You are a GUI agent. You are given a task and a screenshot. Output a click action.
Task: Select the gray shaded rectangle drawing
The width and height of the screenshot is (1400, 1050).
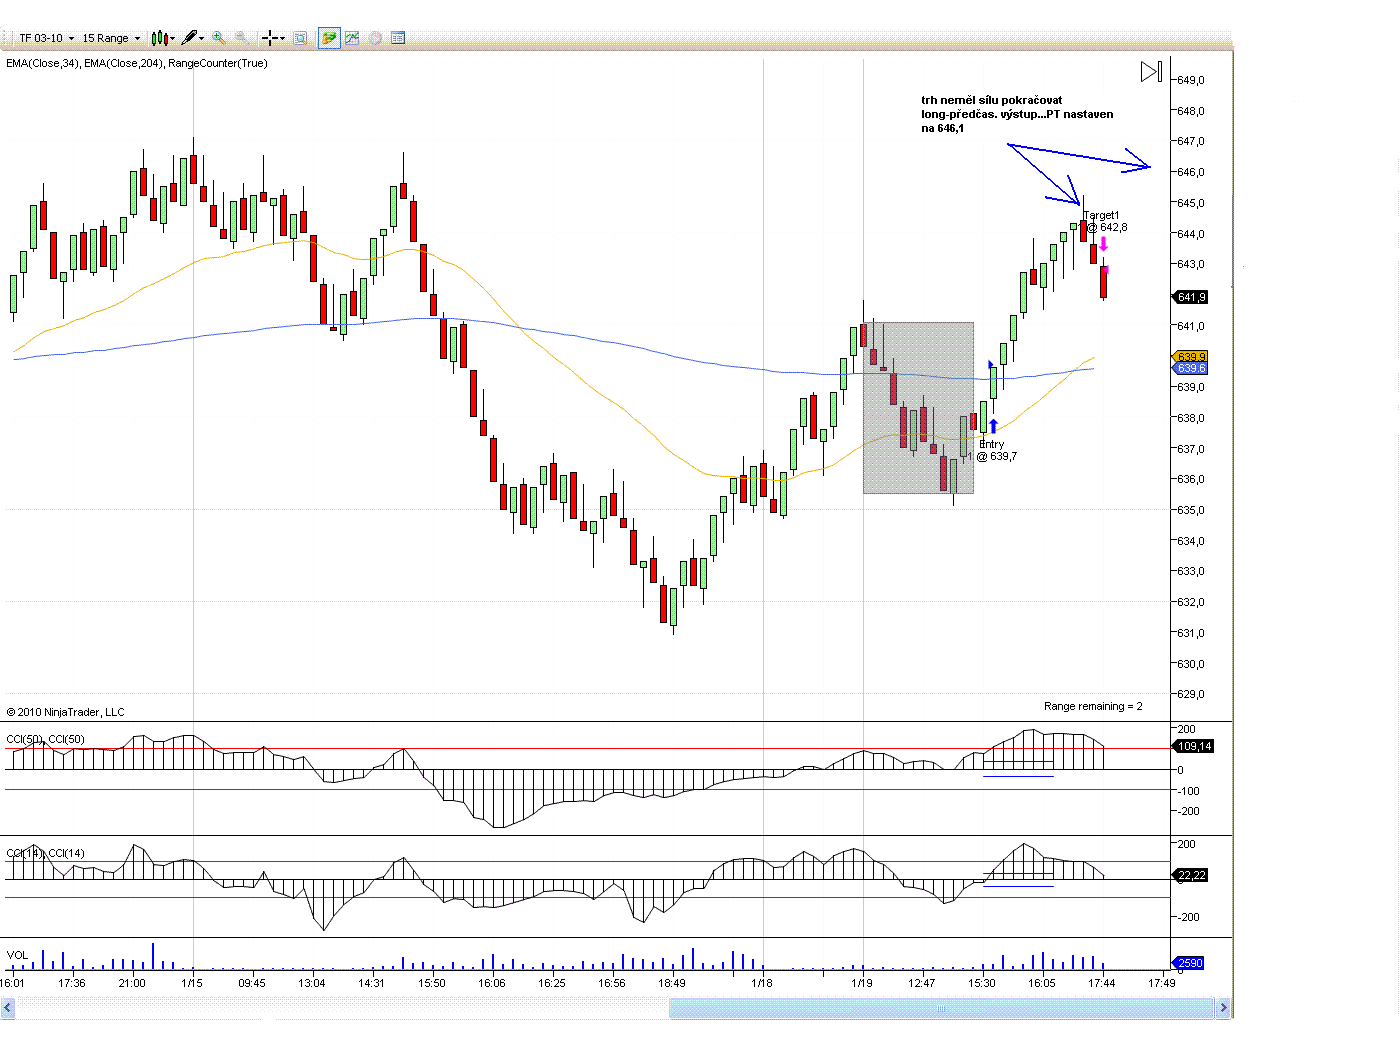click(x=918, y=408)
